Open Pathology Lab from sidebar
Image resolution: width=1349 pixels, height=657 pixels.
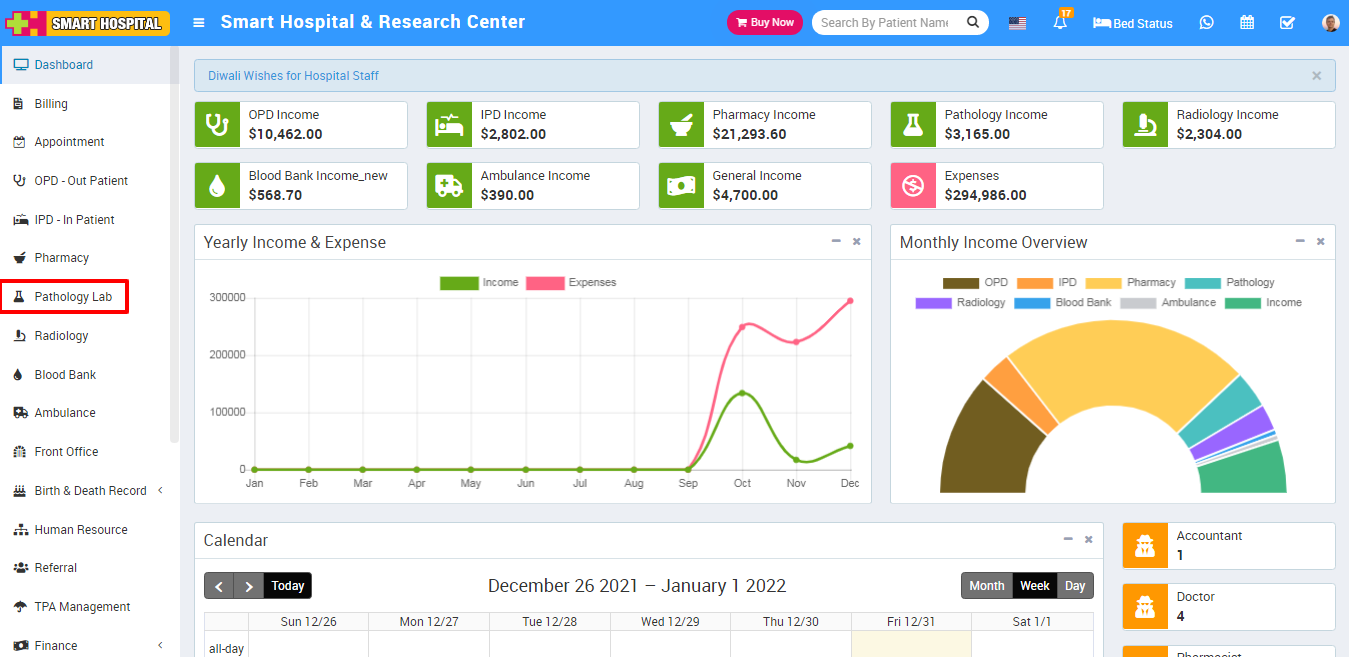coord(72,297)
